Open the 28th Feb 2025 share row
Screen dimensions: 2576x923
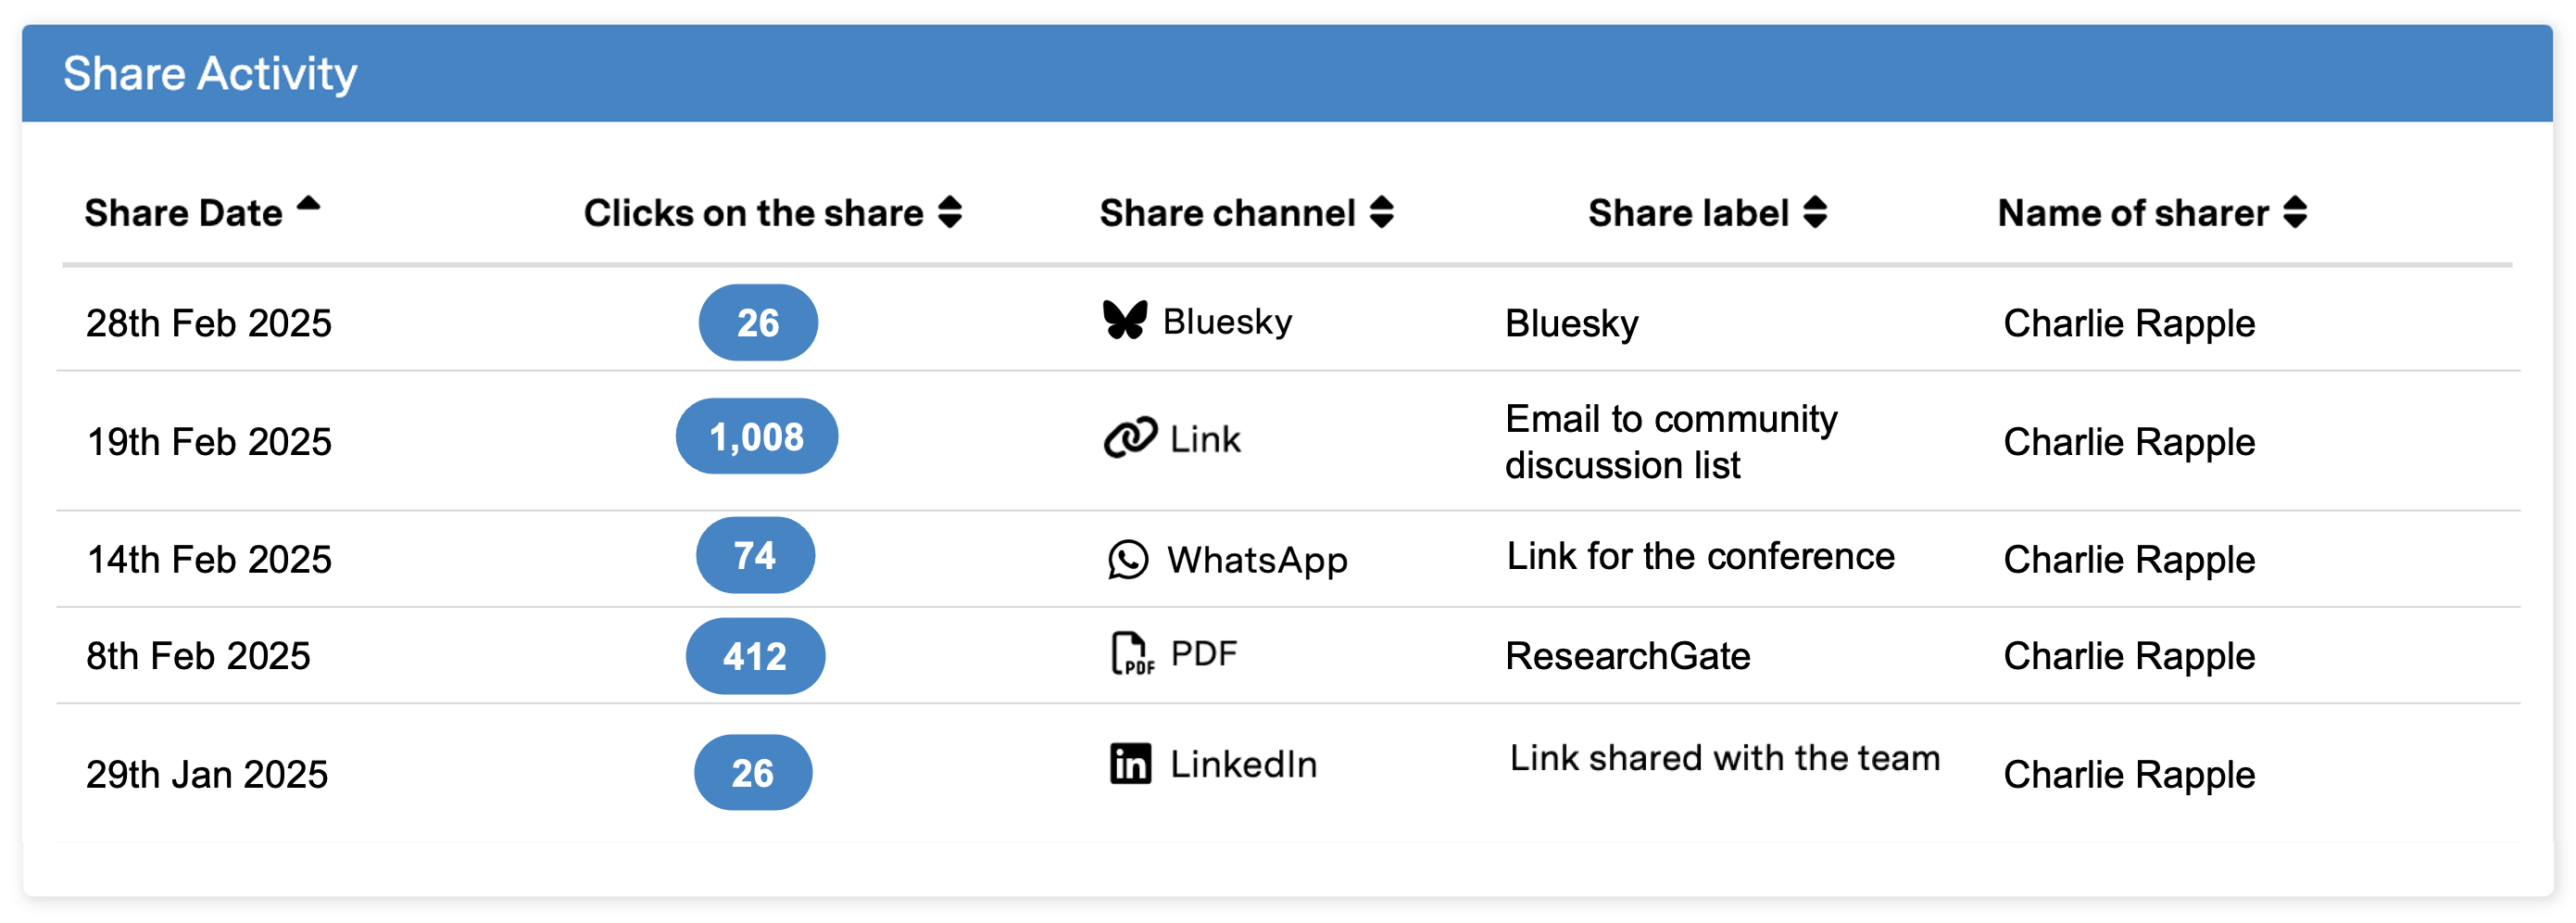tap(208, 323)
